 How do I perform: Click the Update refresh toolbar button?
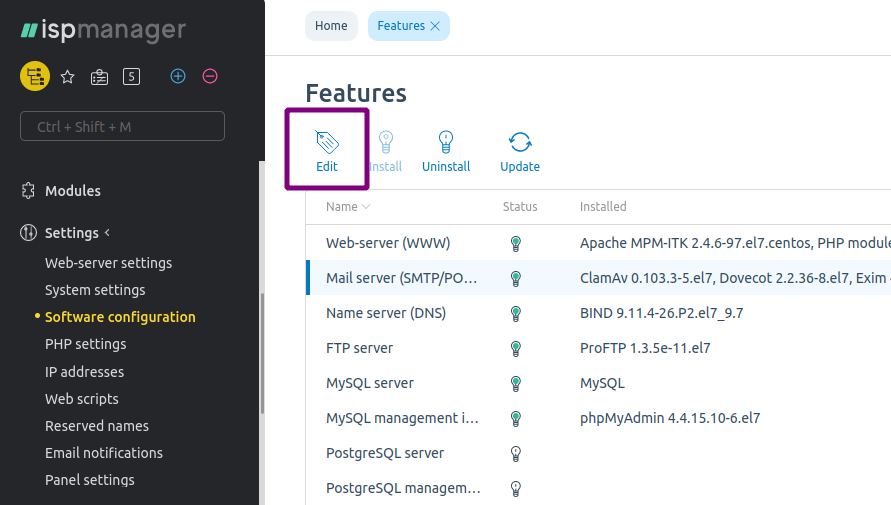click(520, 151)
